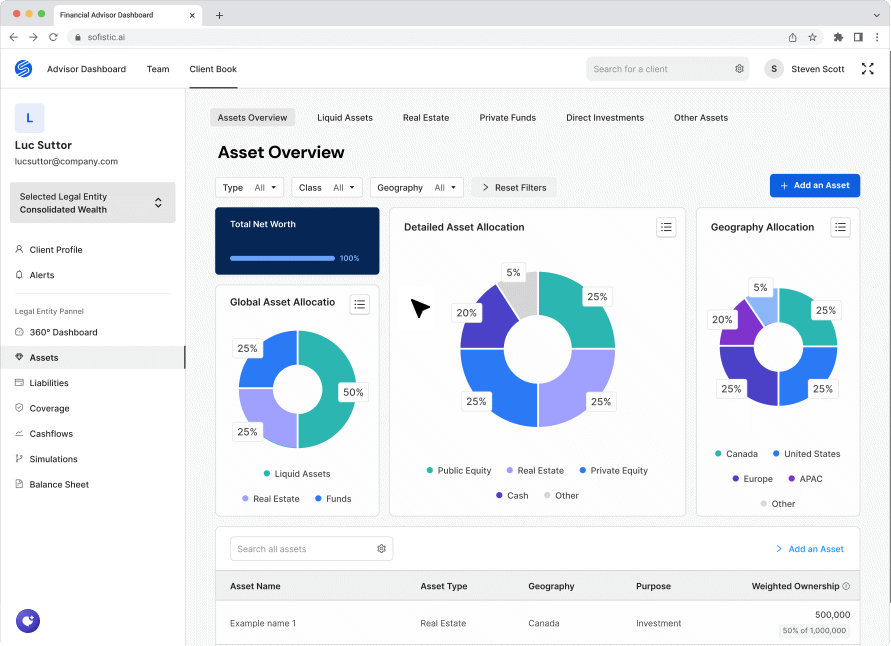This screenshot has width=891, height=646.
Task: Open the chat bubble icon bottom left
Action: click(27, 620)
